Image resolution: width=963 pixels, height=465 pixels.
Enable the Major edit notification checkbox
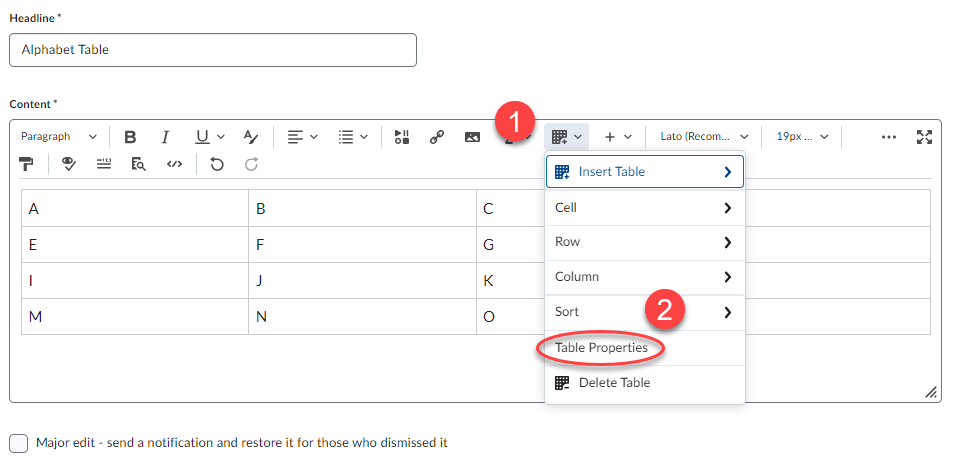[18, 443]
